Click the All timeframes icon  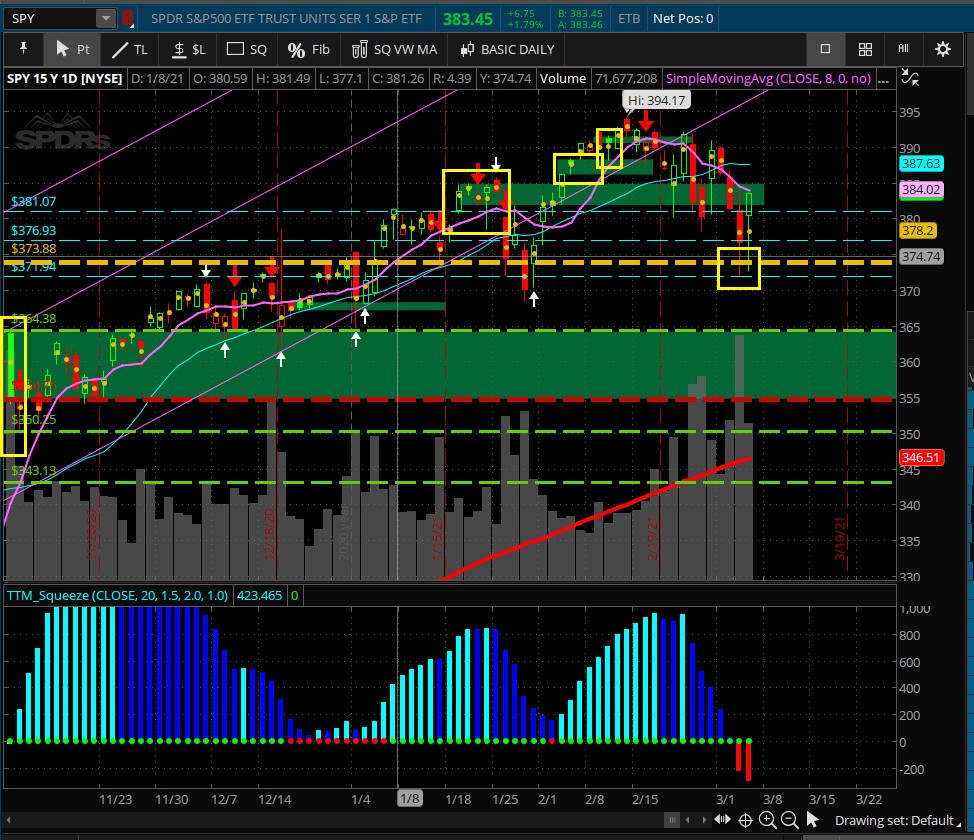[903, 48]
